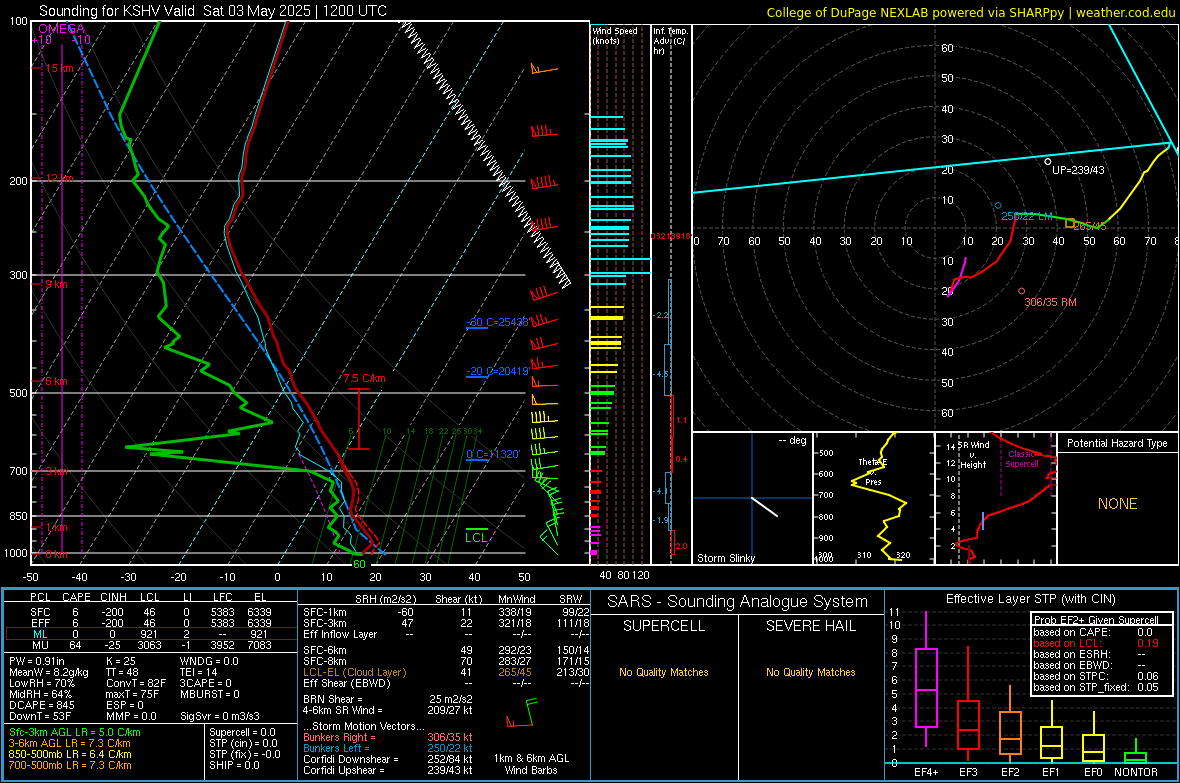Click the 'DCAPE = 845' value
Viewport: 1180px width, 783px height.
click(x=41, y=705)
